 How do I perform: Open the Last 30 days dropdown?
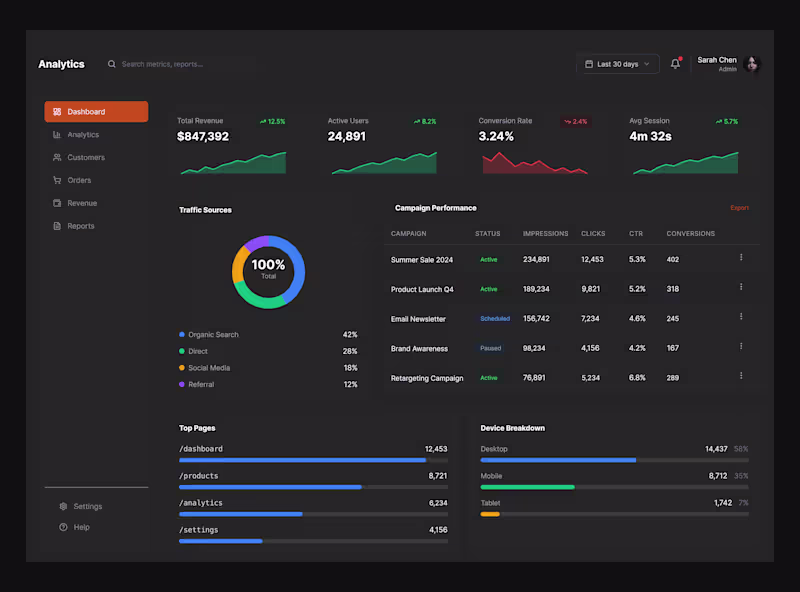(618, 64)
